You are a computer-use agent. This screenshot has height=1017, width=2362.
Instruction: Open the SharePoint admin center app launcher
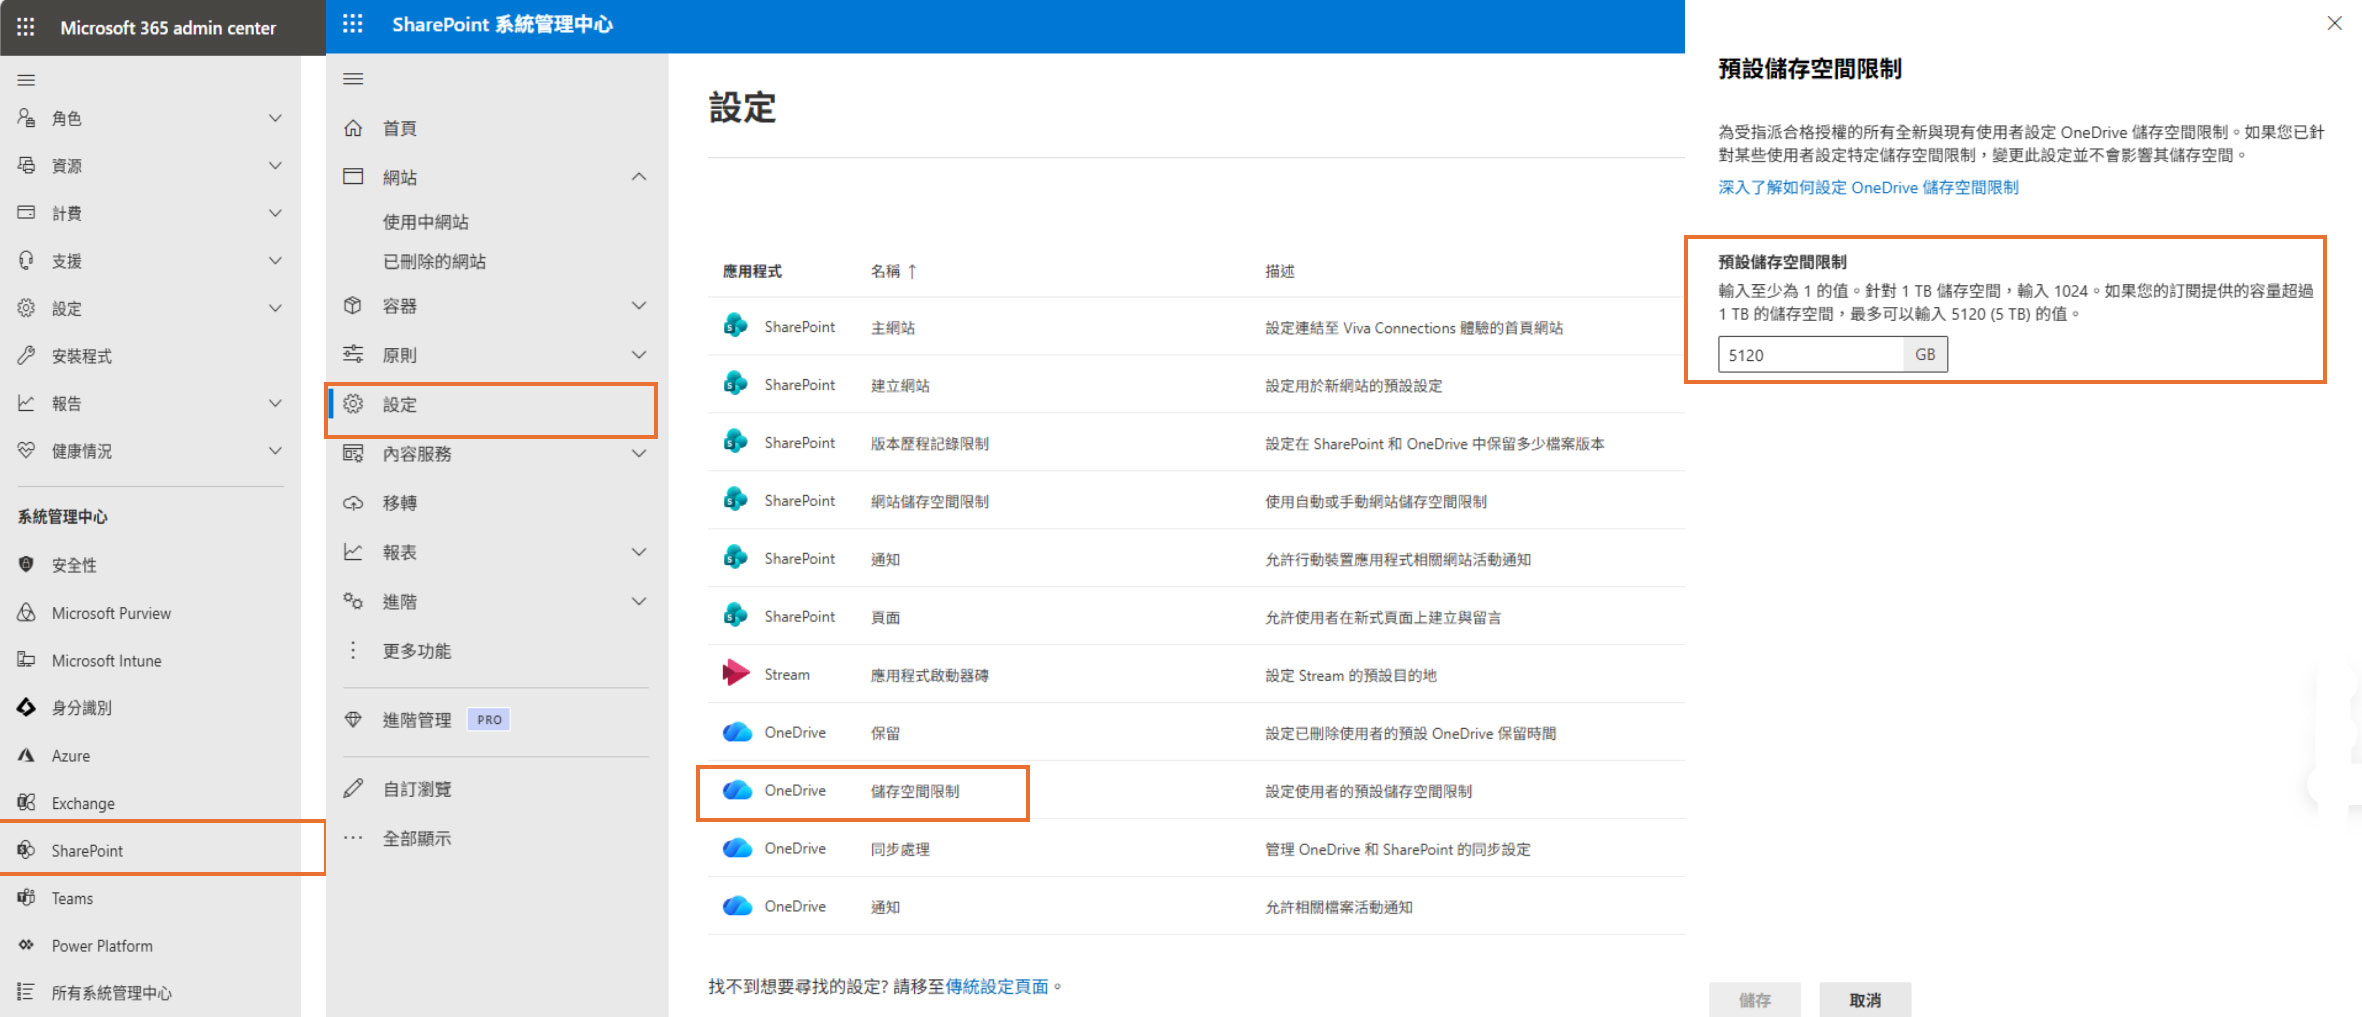(x=353, y=24)
